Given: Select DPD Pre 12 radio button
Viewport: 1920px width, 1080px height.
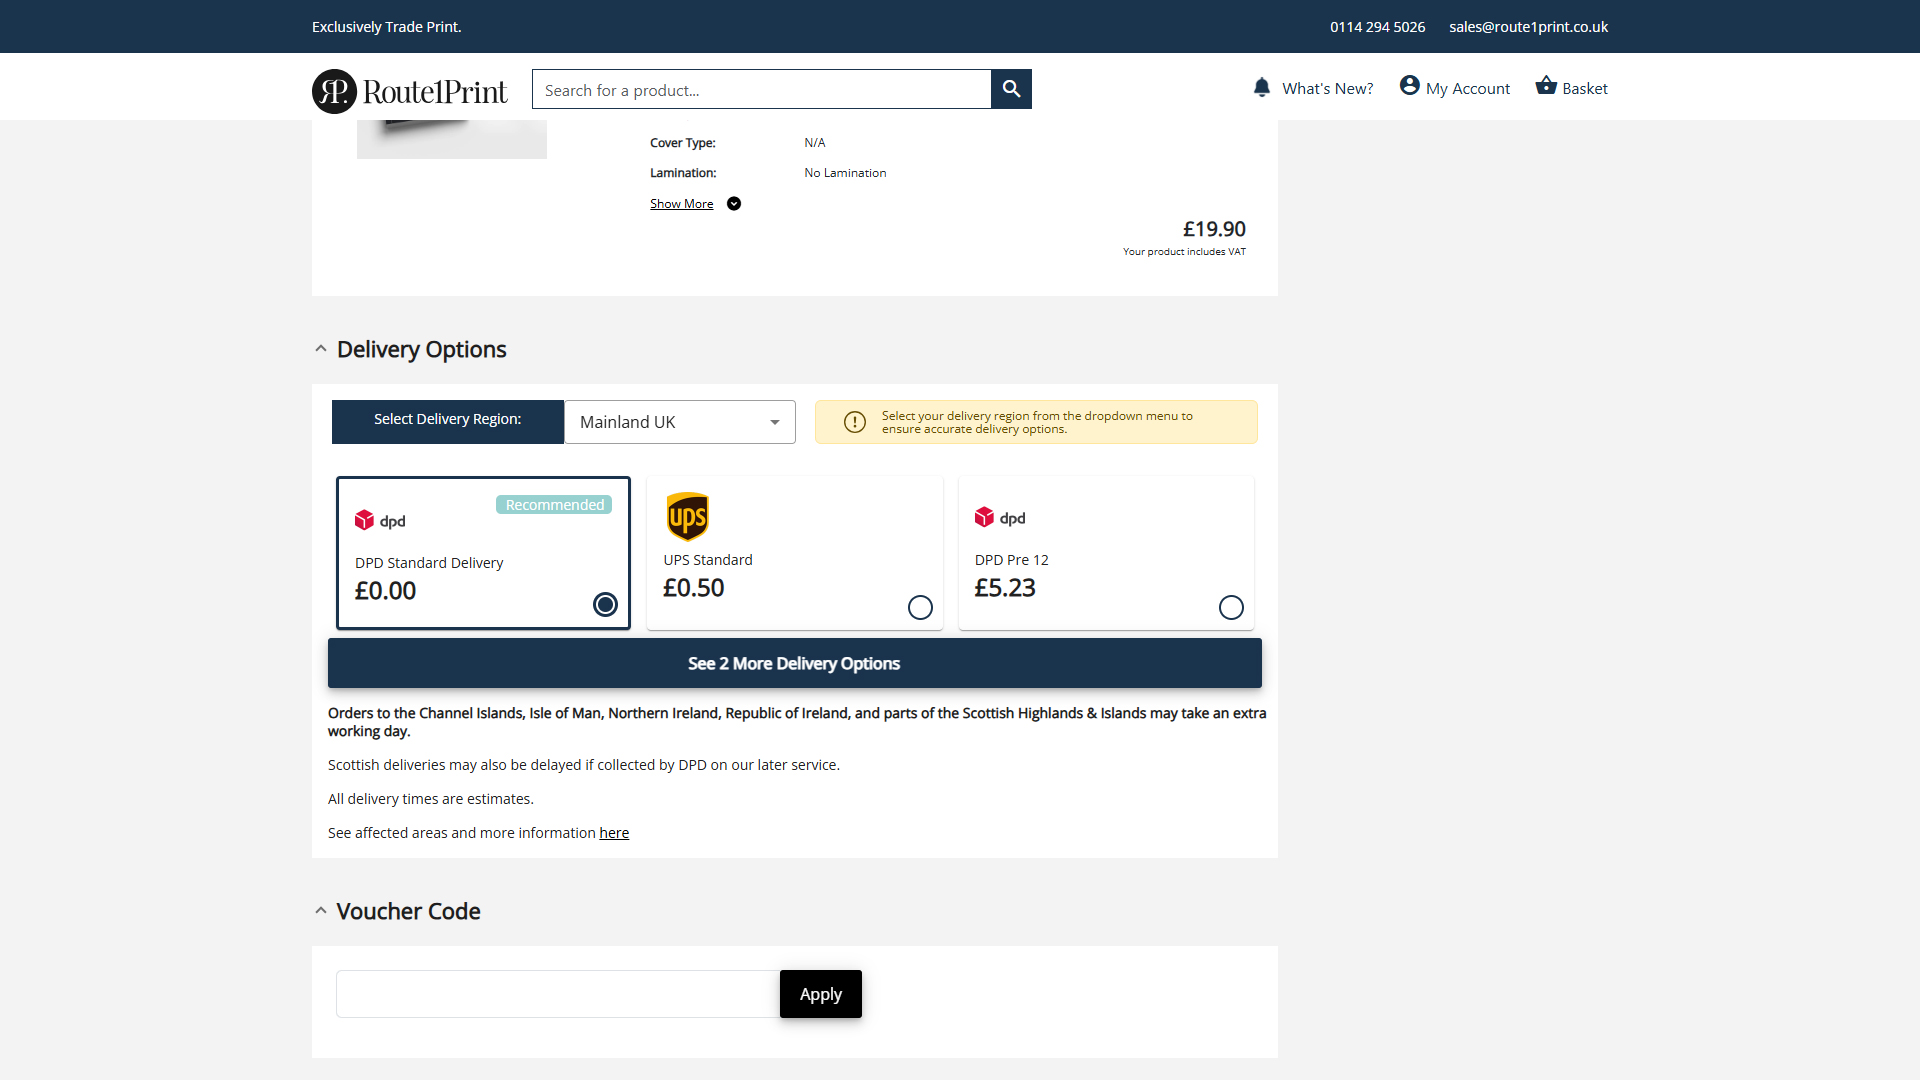Looking at the screenshot, I should click(x=1231, y=607).
